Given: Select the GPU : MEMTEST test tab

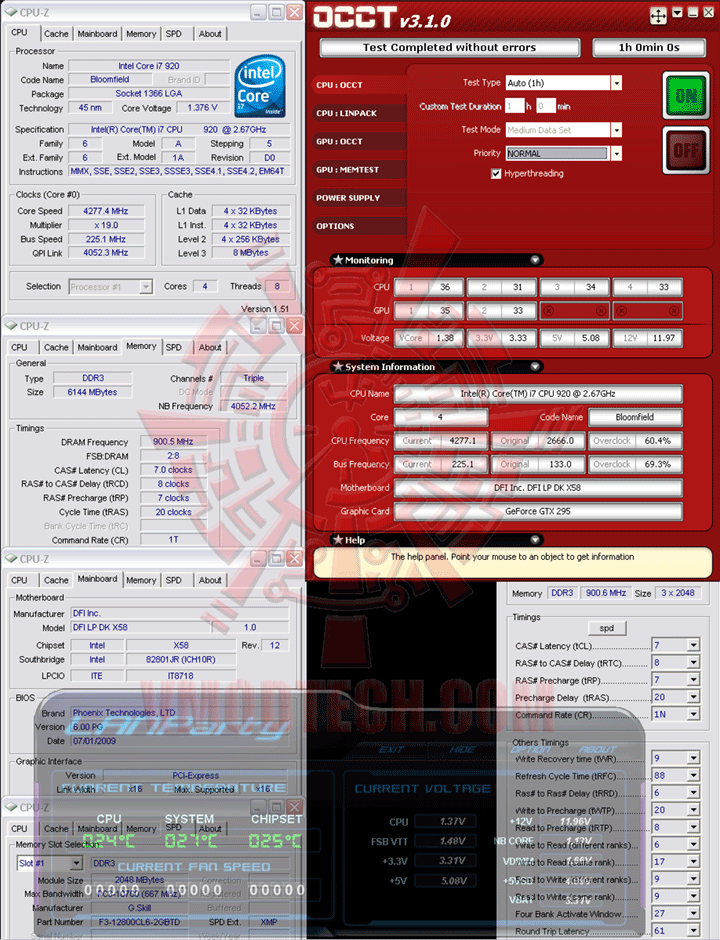Looking at the screenshot, I should (357, 170).
